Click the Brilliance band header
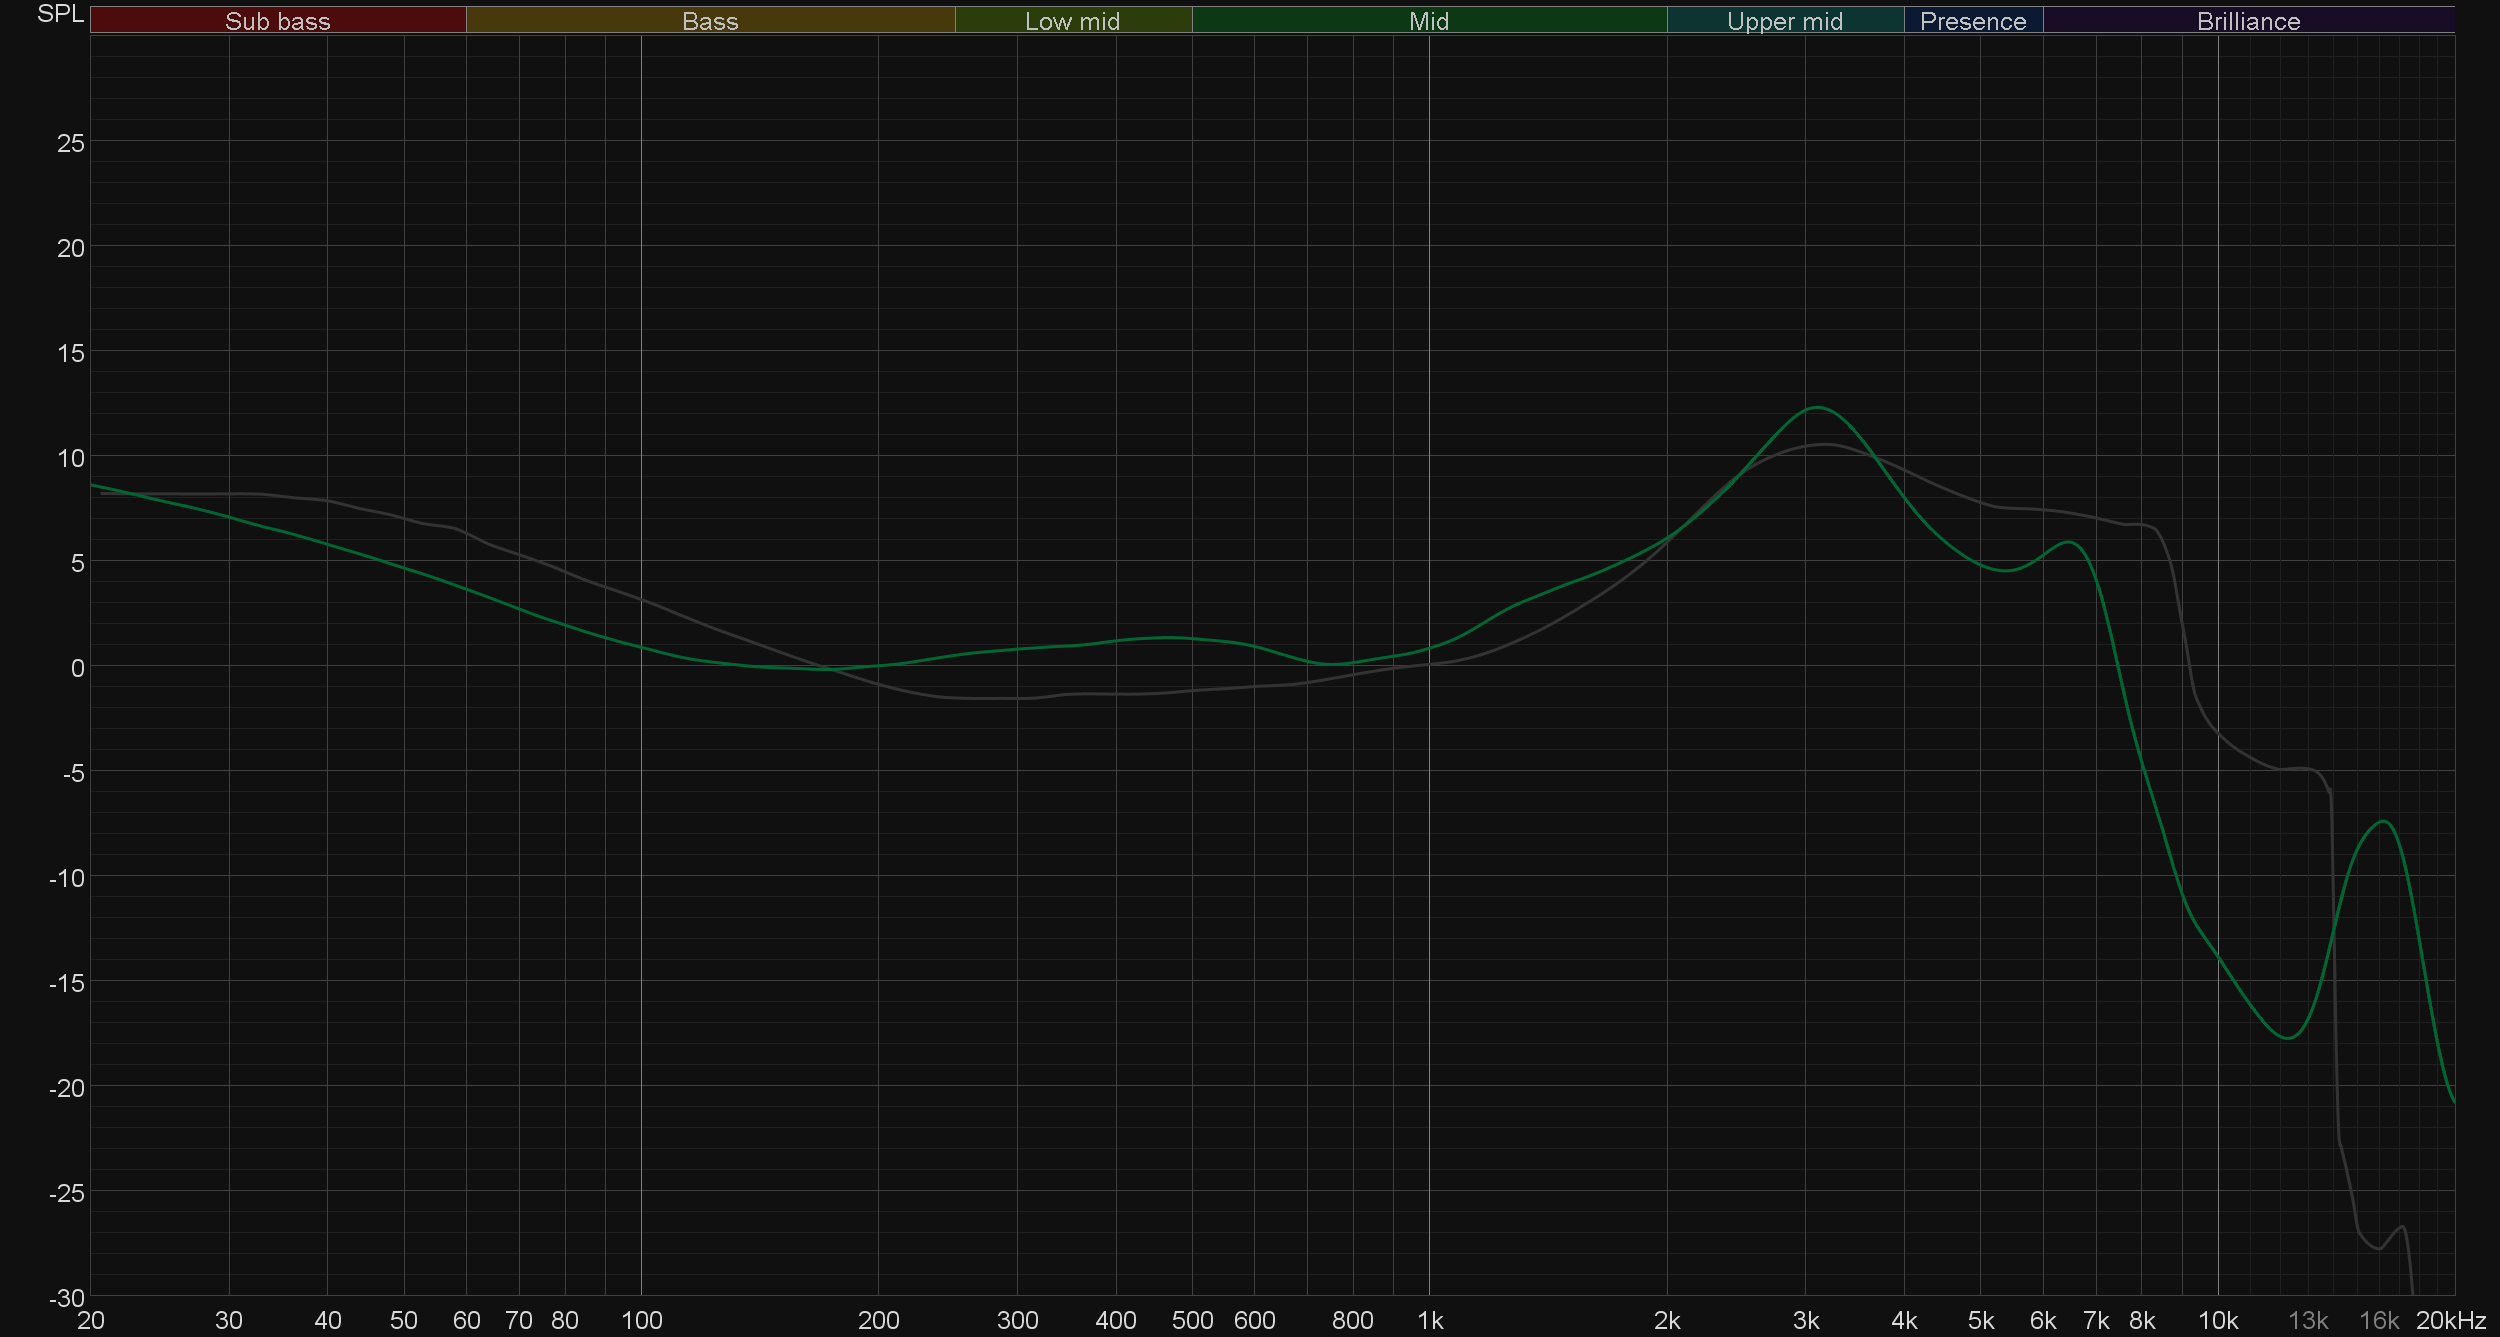2500x1337 pixels. click(2248, 21)
